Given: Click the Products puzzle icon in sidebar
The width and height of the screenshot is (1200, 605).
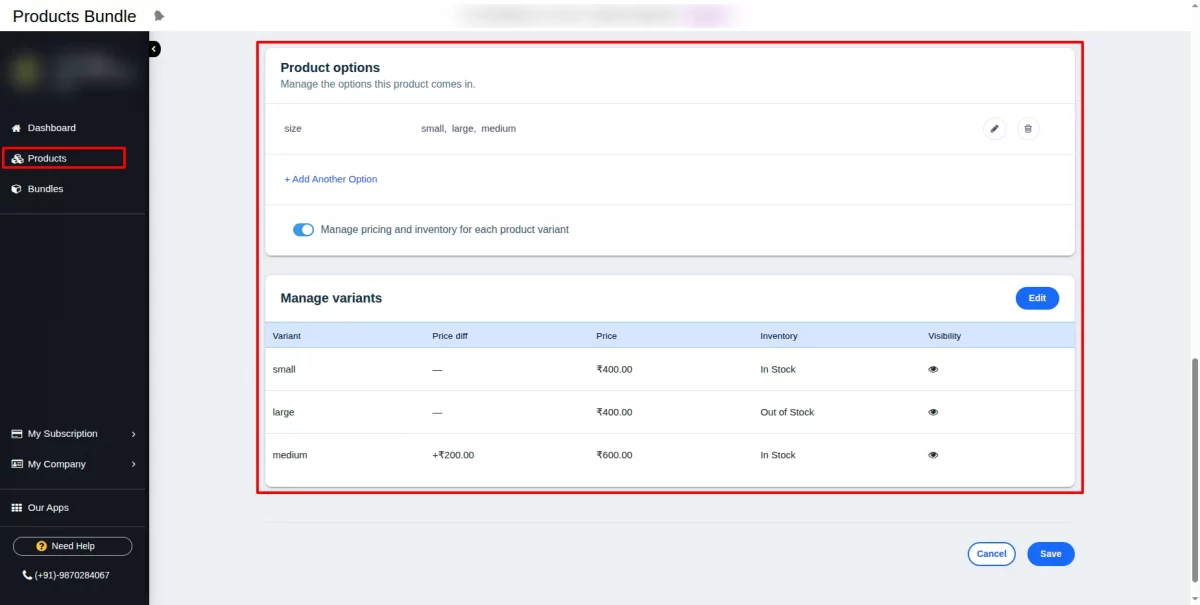Looking at the screenshot, I should point(16,158).
